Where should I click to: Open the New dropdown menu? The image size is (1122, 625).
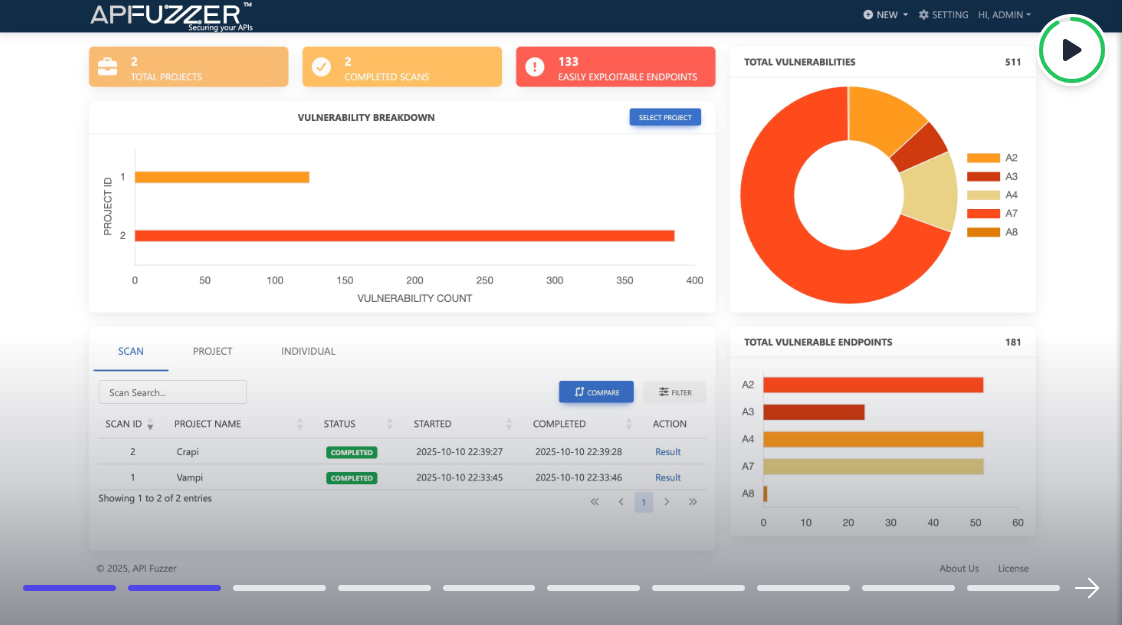[885, 15]
